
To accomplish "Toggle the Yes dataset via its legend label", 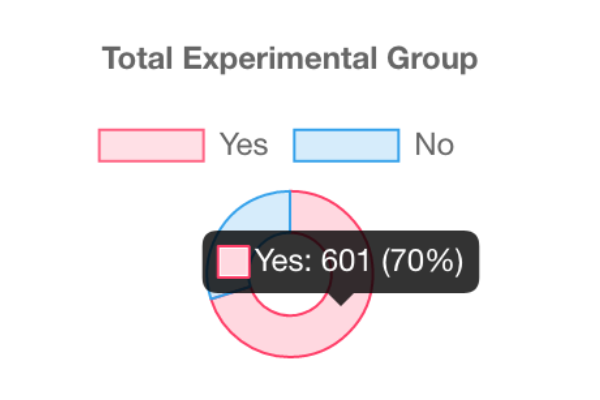I will coord(244,145).
